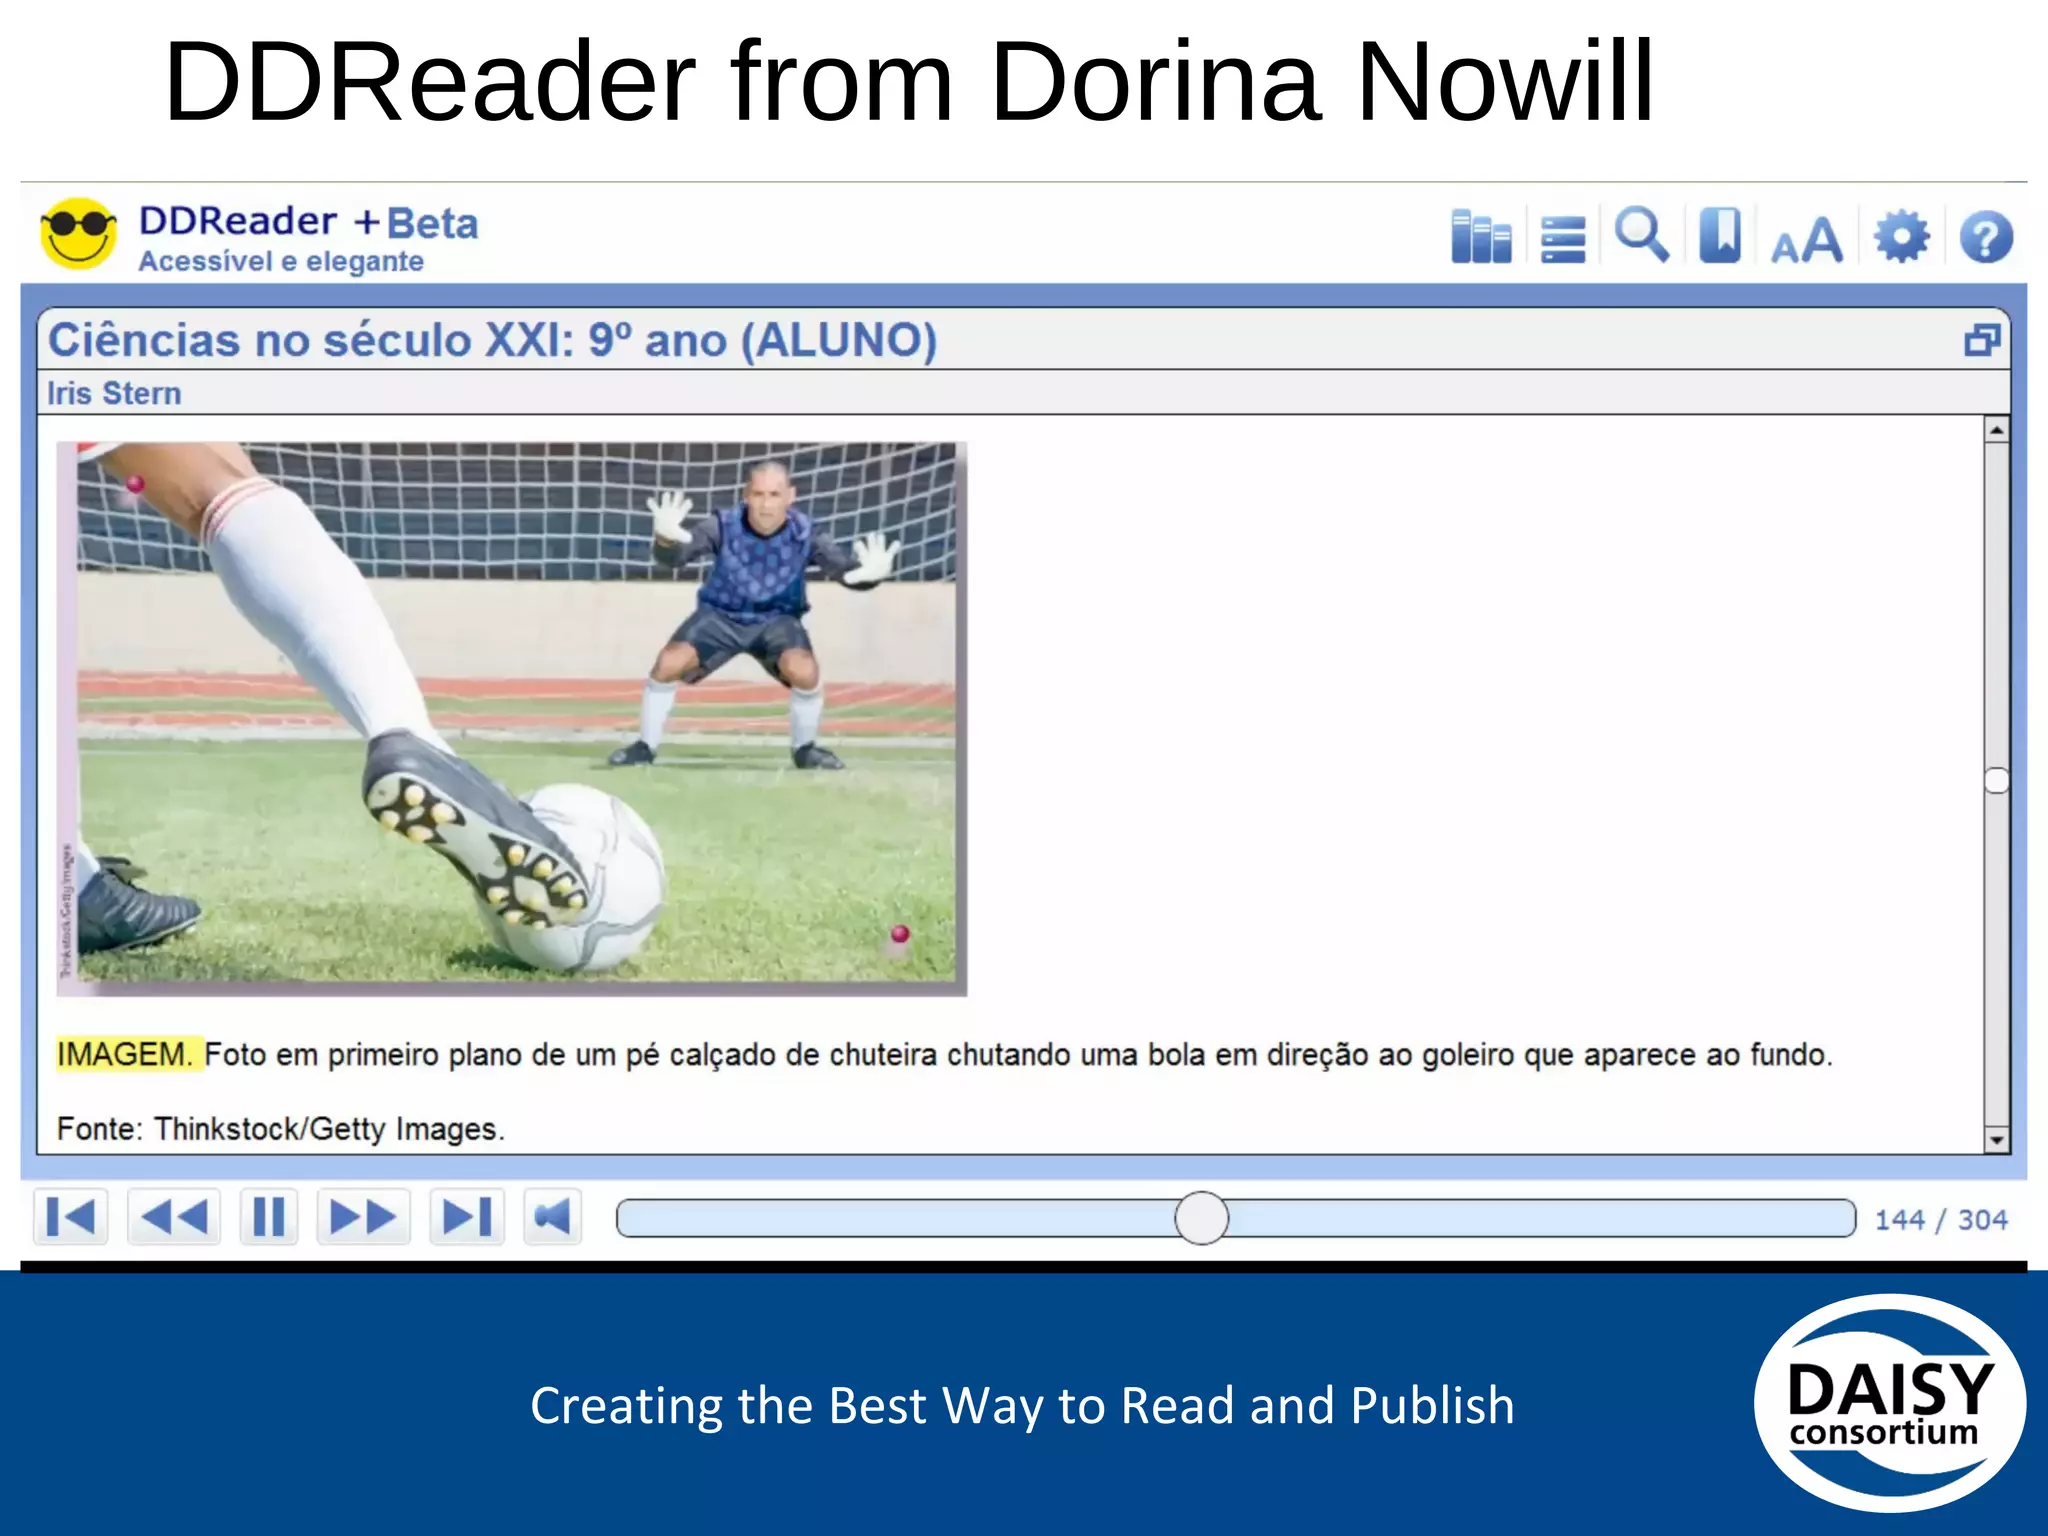Skip to the end of the book
The width and height of the screenshot is (2048, 1536).
tap(467, 1217)
